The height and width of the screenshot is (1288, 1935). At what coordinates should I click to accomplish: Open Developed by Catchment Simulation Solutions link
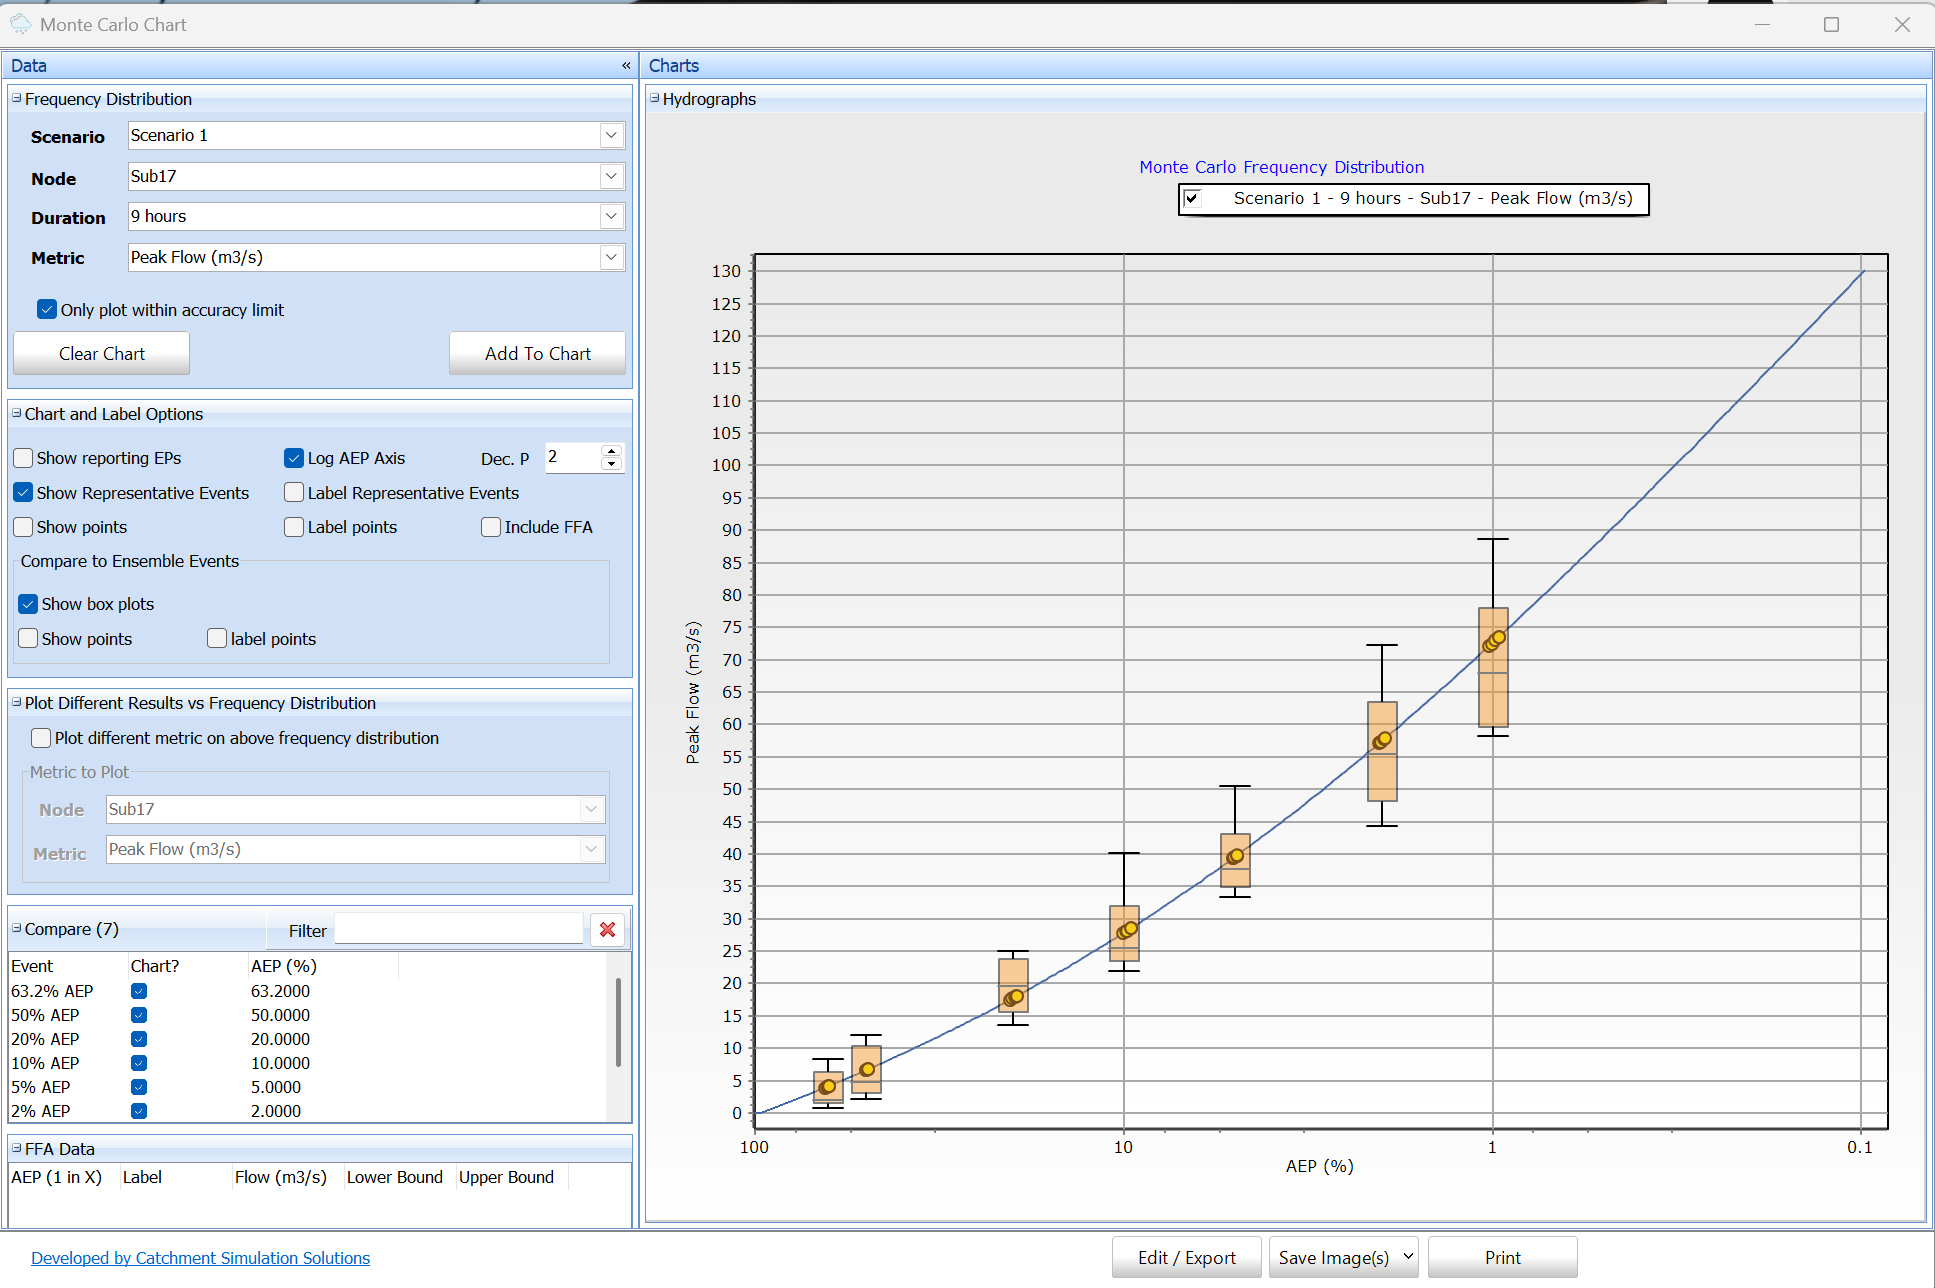[x=200, y=1258]
